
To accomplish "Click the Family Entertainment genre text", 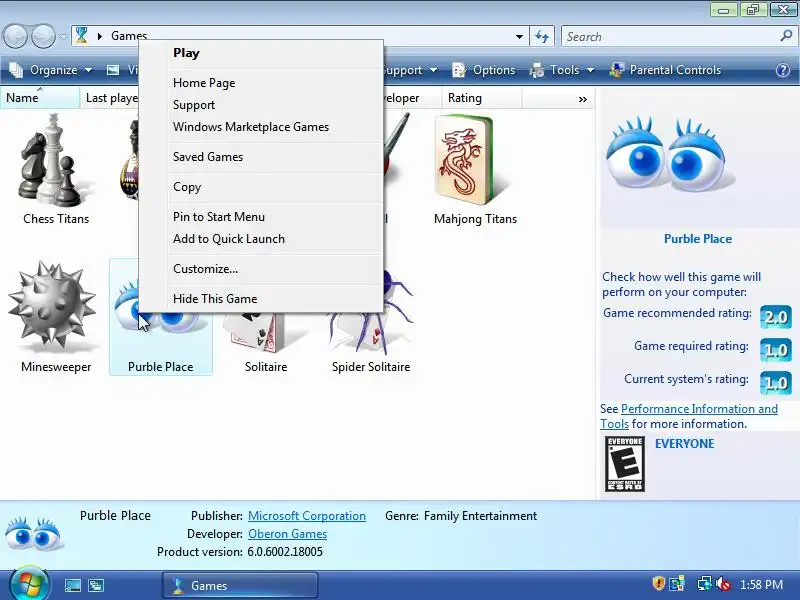I will (x=480, y=516).
